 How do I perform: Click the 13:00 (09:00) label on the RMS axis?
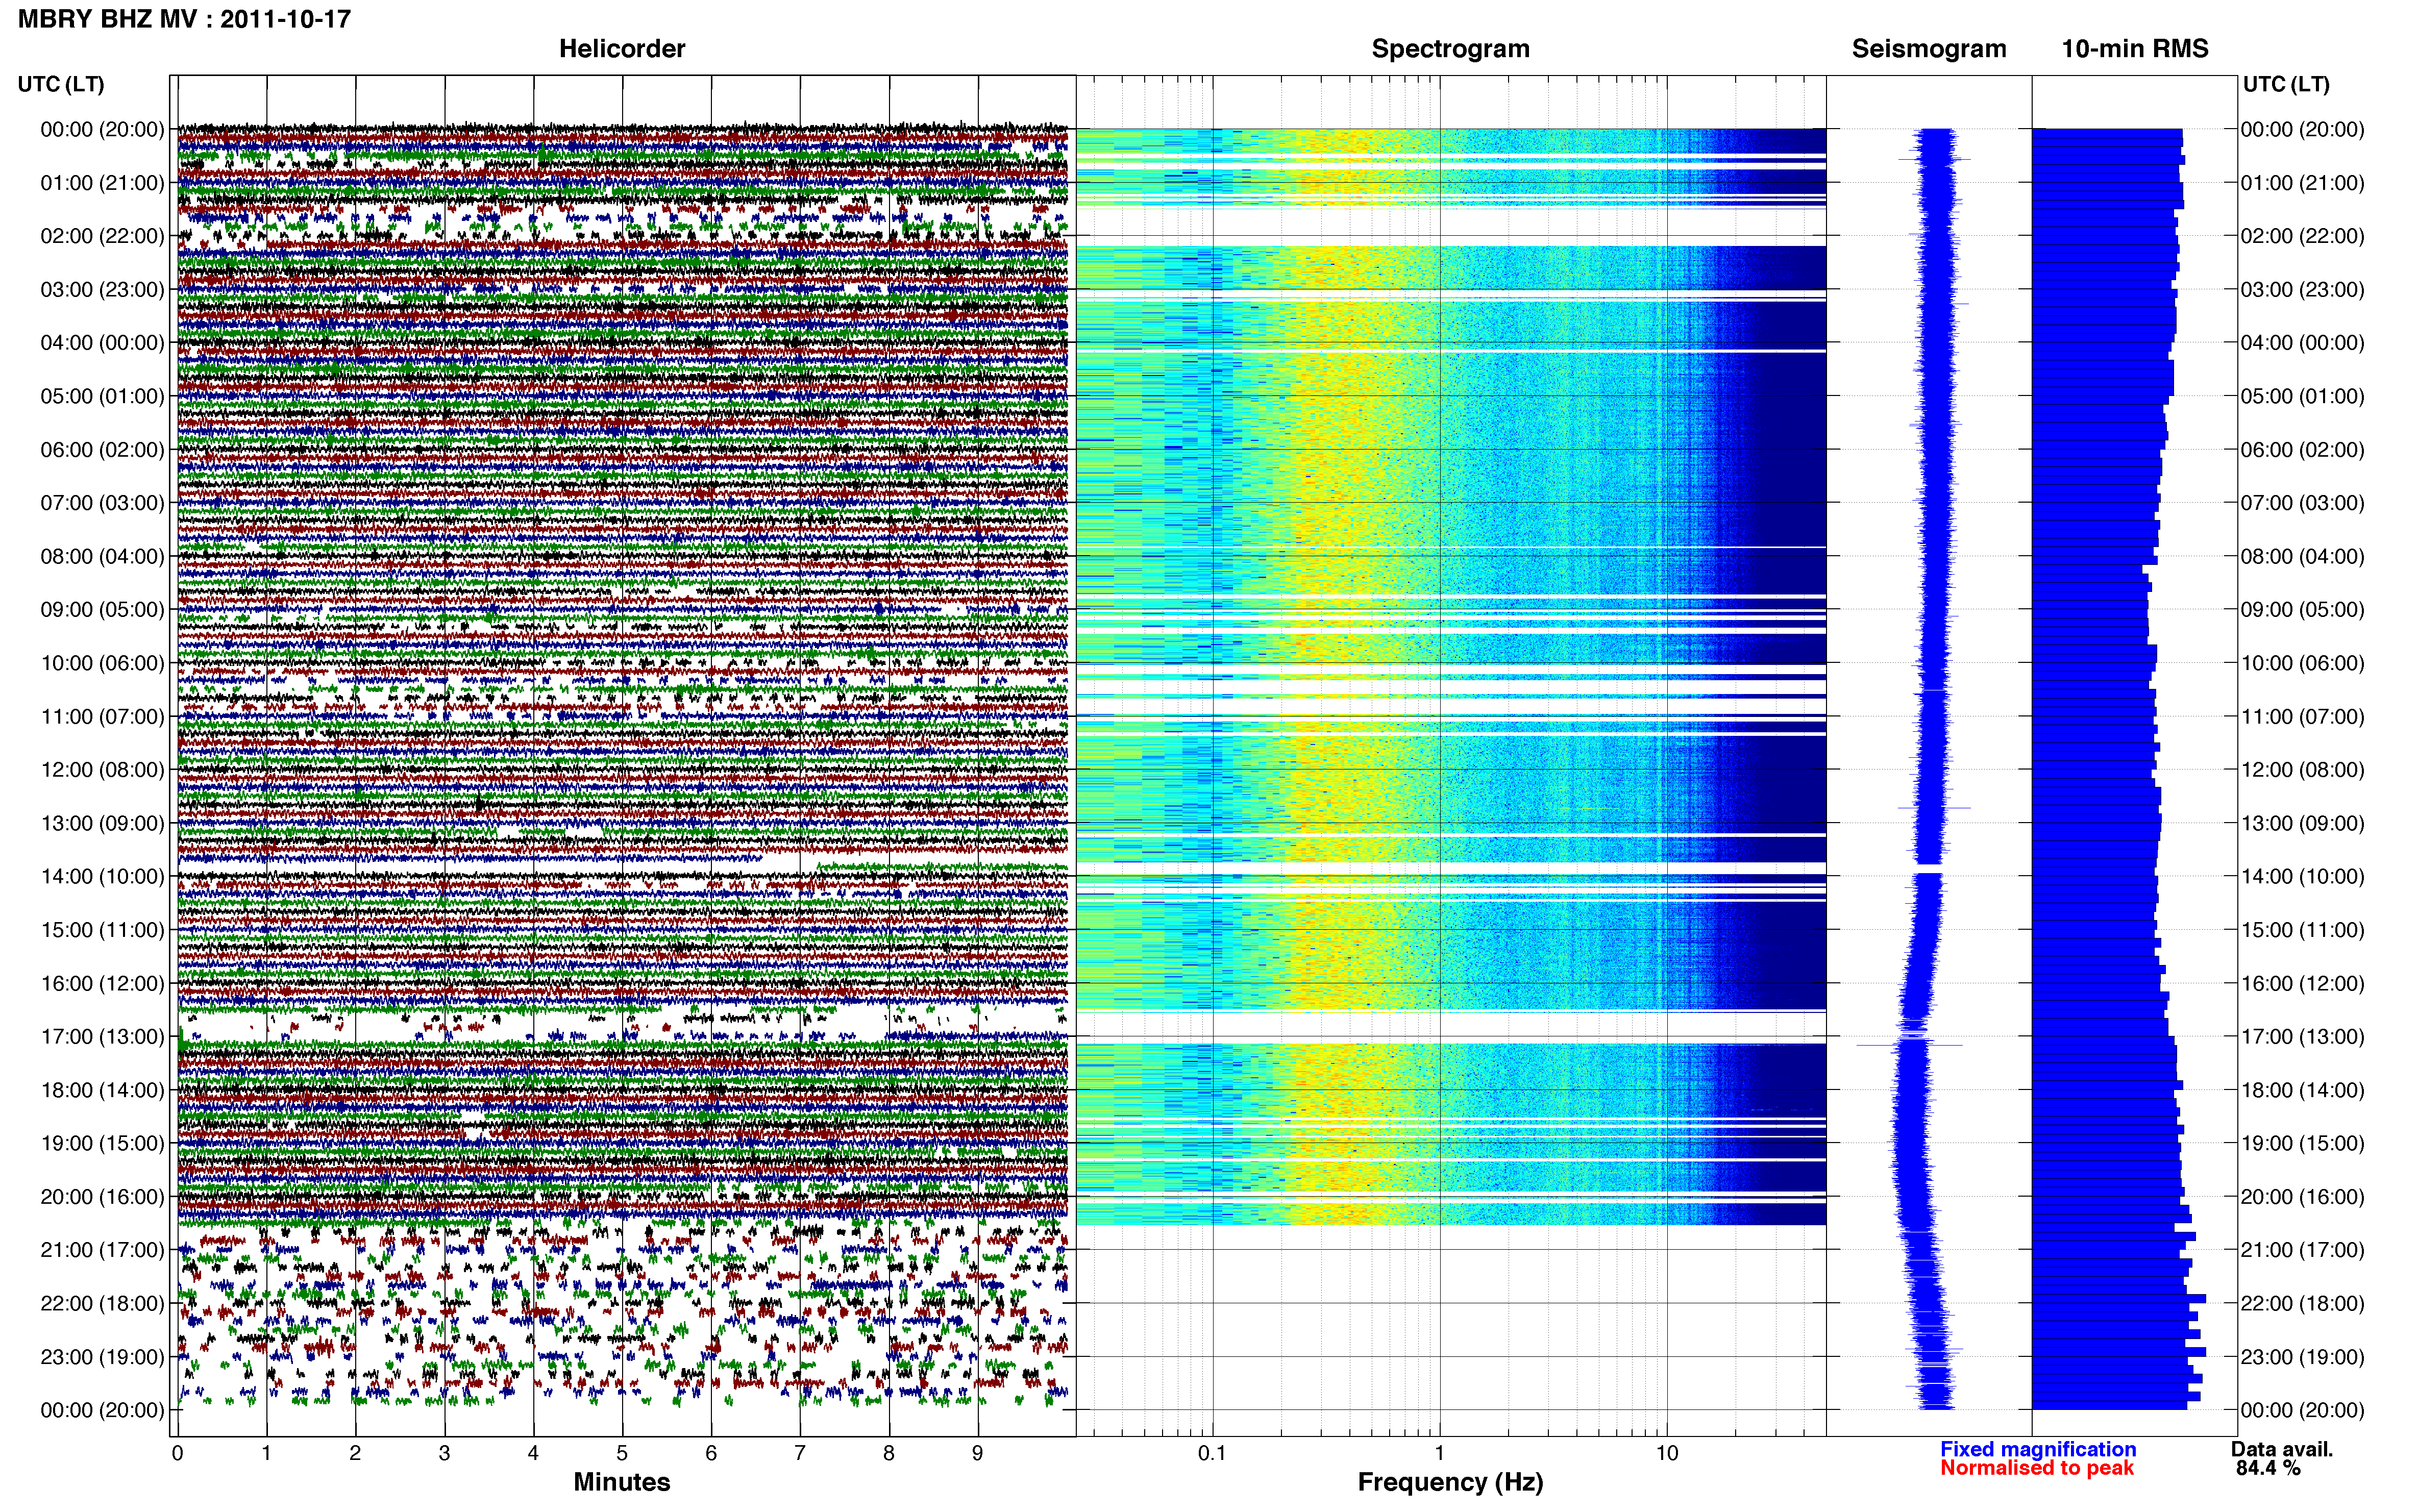coord(2303,824)
